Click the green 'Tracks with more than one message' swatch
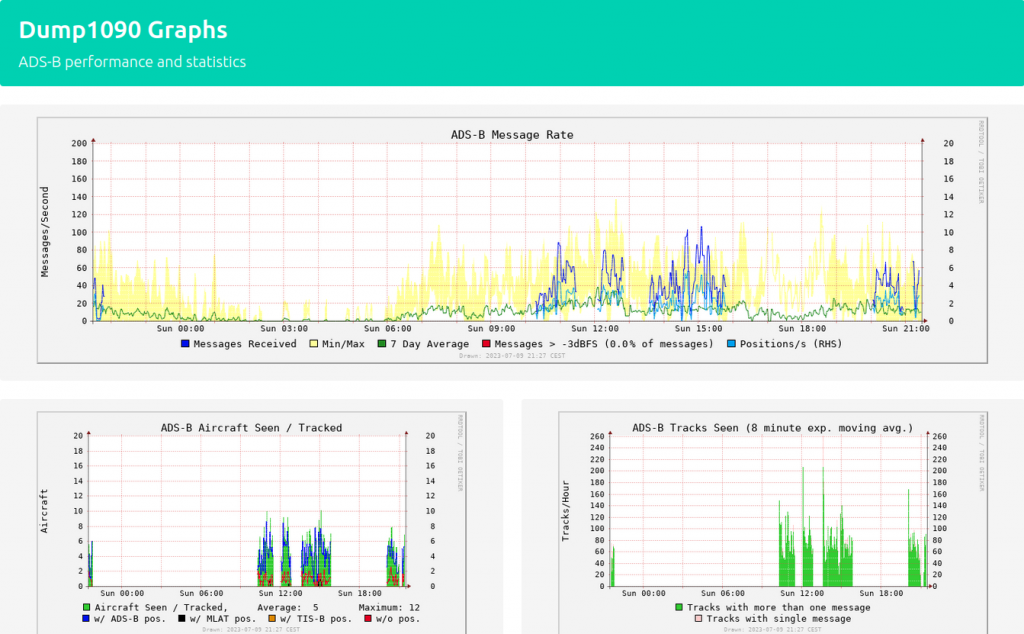This screenshot has height=634, width=1024. (x=679, y=607)
